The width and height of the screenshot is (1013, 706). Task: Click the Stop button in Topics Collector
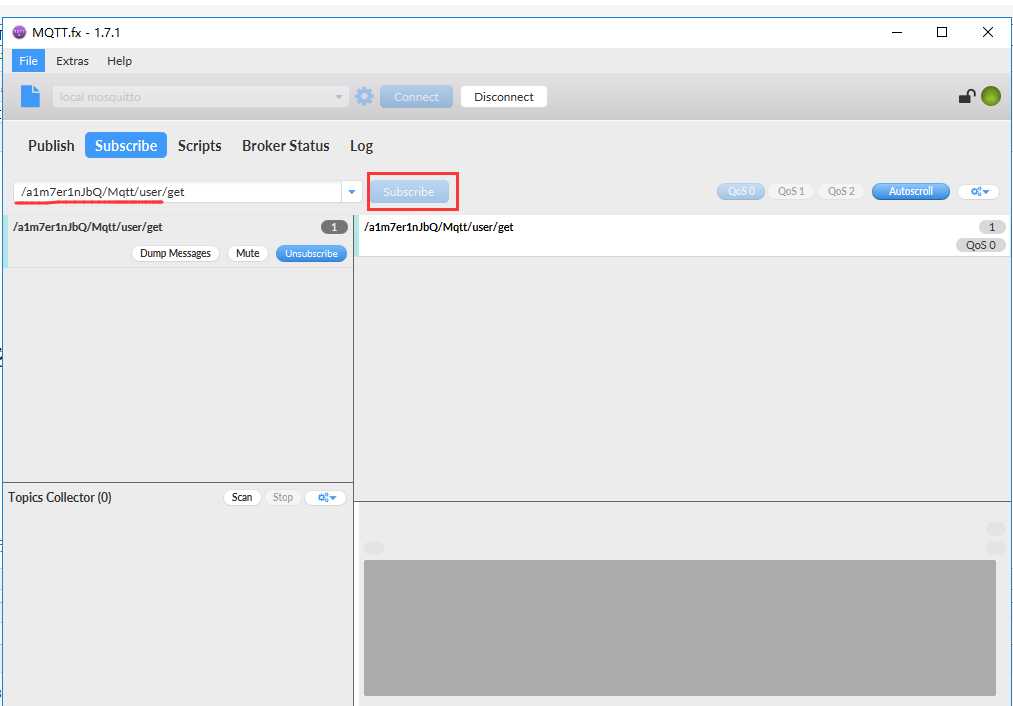coord(283,497)
